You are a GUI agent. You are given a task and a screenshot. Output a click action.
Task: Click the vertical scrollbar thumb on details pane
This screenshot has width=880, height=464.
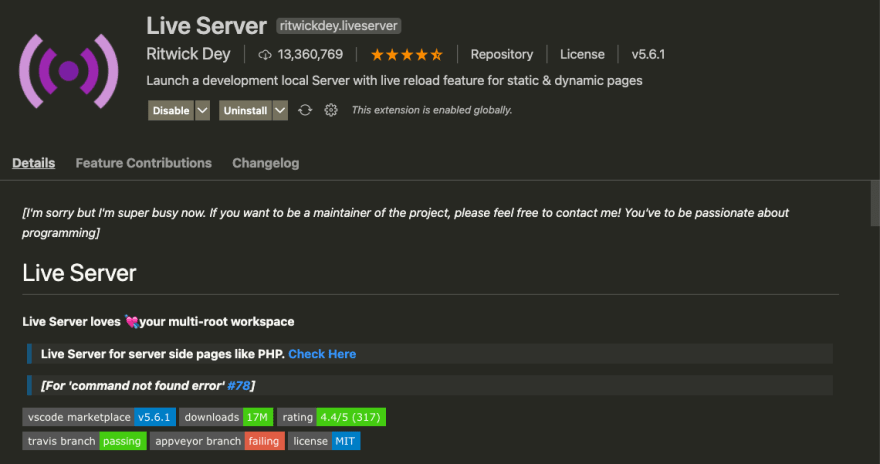(x=875, y=203)
